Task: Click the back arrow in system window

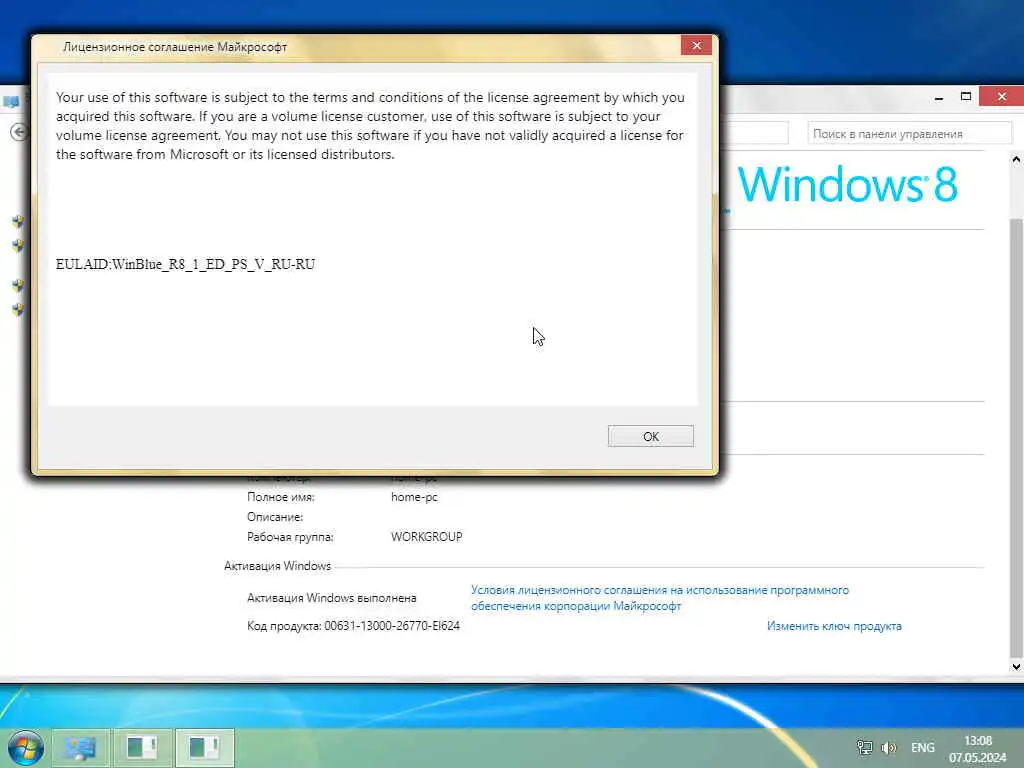Action: pos(19,133)
